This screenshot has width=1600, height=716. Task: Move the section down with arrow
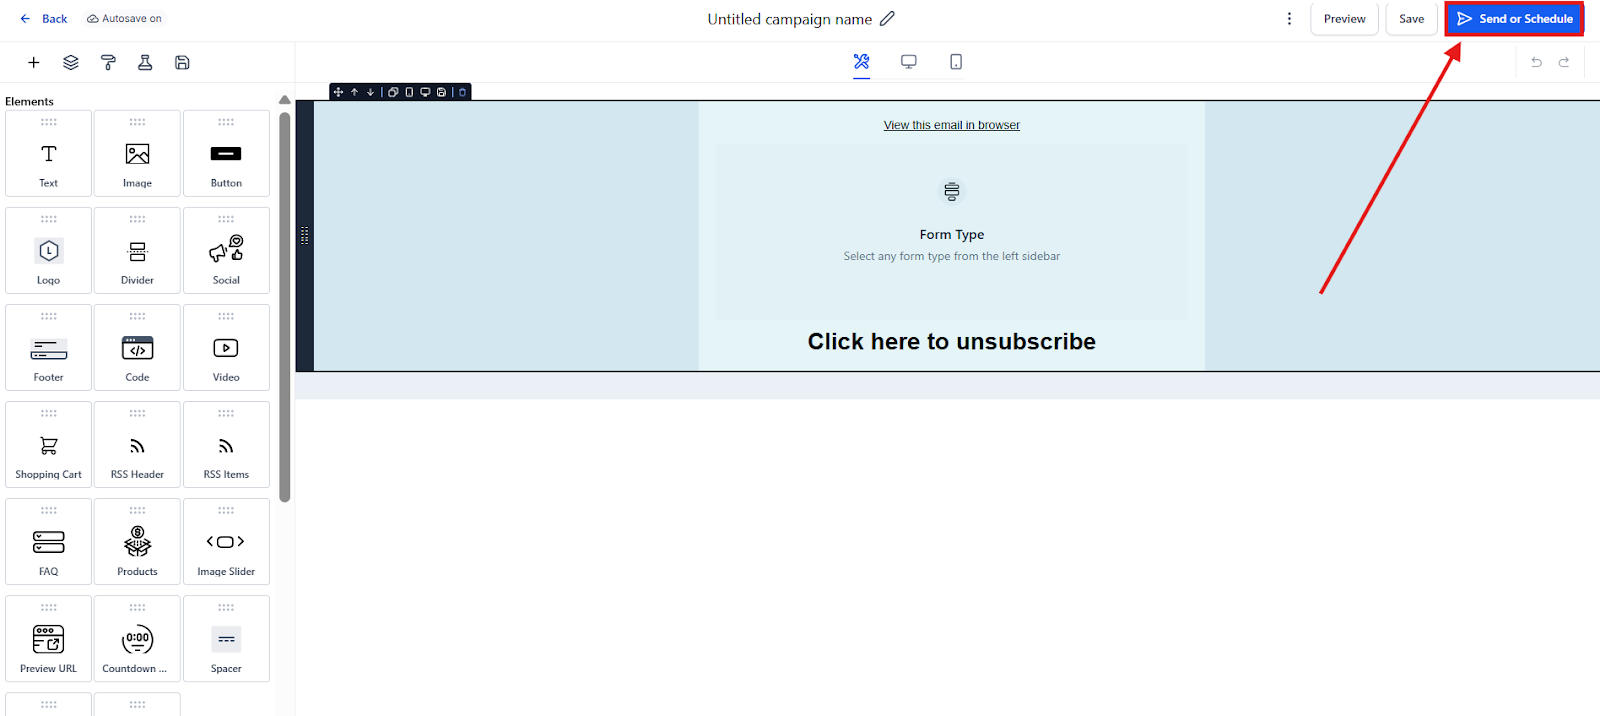(370, 92)
